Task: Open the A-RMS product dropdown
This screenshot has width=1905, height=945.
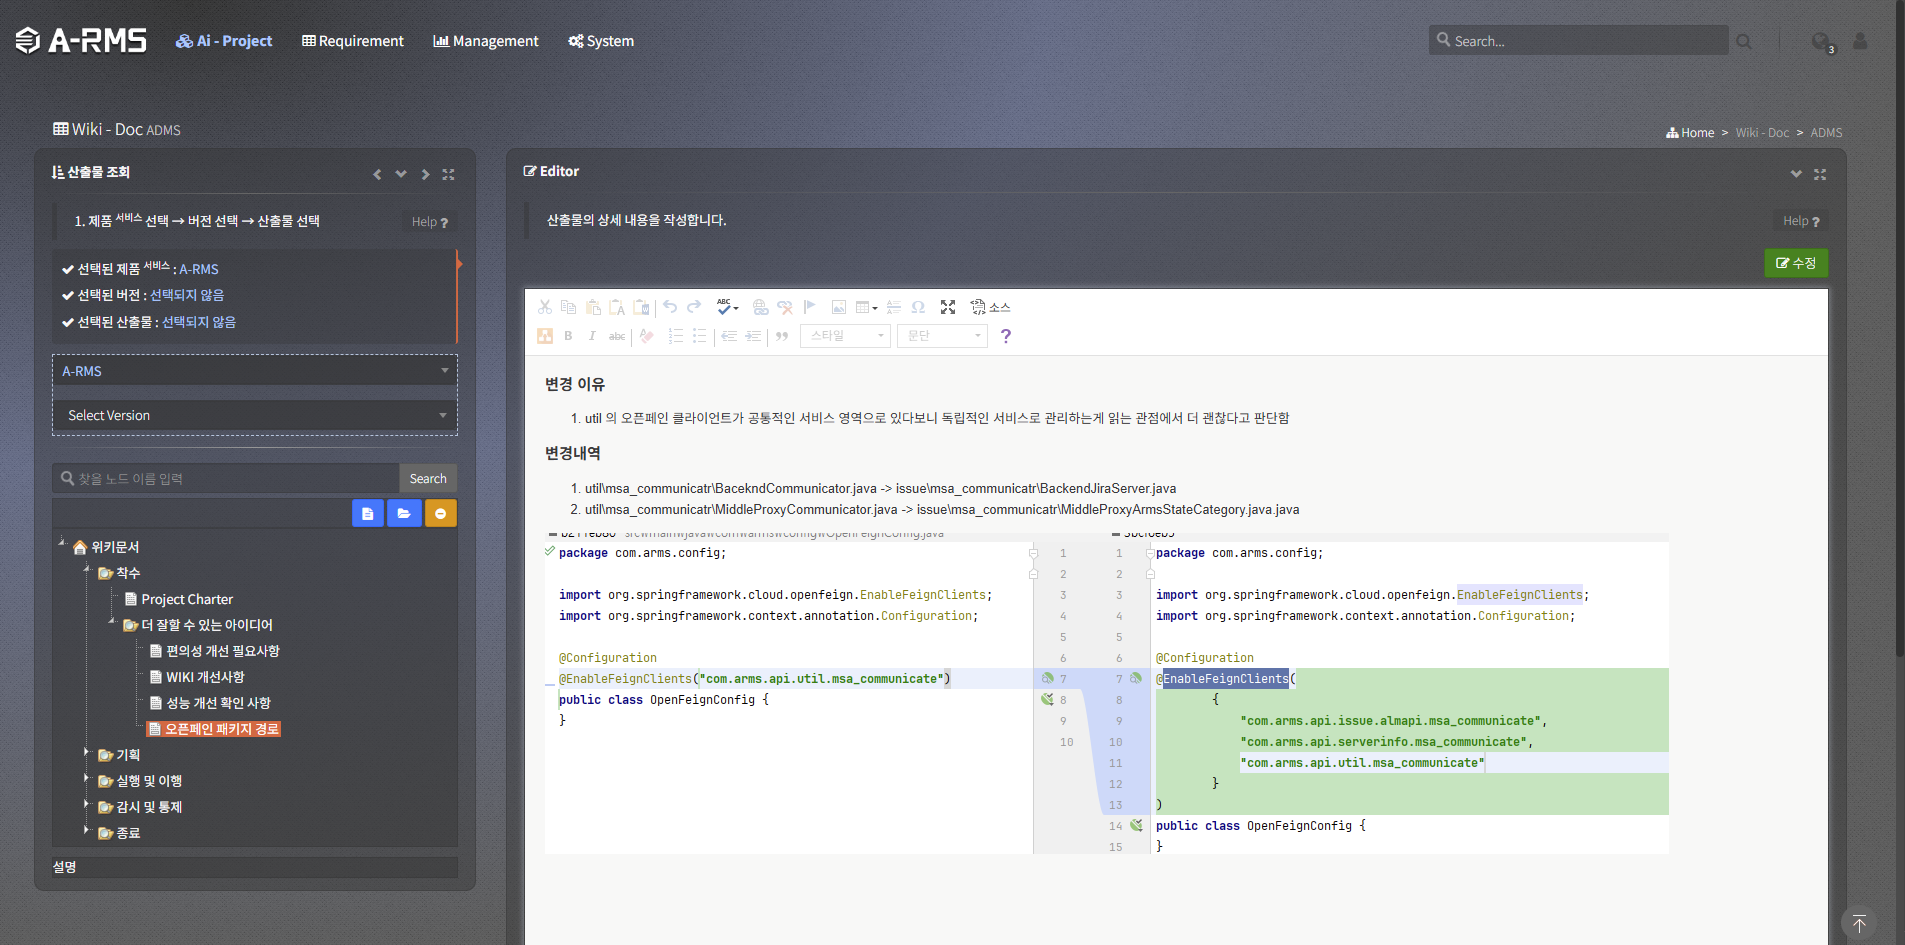Action: pos(255,371)
